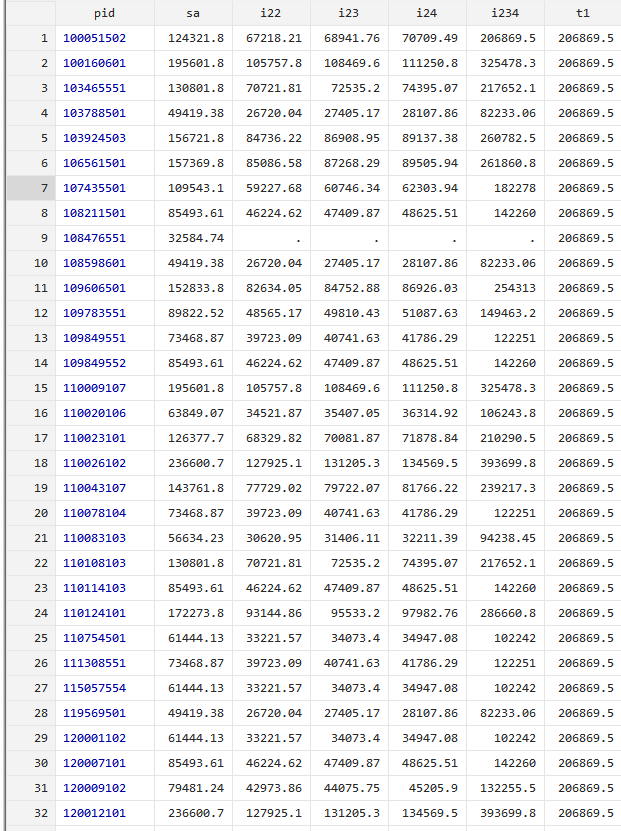The width and height of the screenshot is (621, 831).
Task: Click pid cell 106561501
Action: (x=104, y=163)
